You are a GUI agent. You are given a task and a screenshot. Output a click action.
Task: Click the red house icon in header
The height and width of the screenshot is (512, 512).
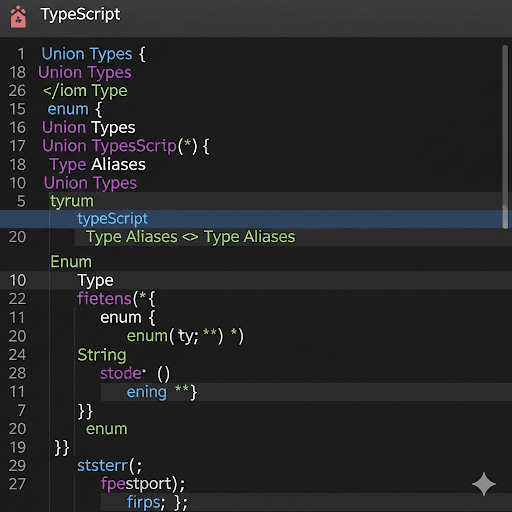[18, 16]
